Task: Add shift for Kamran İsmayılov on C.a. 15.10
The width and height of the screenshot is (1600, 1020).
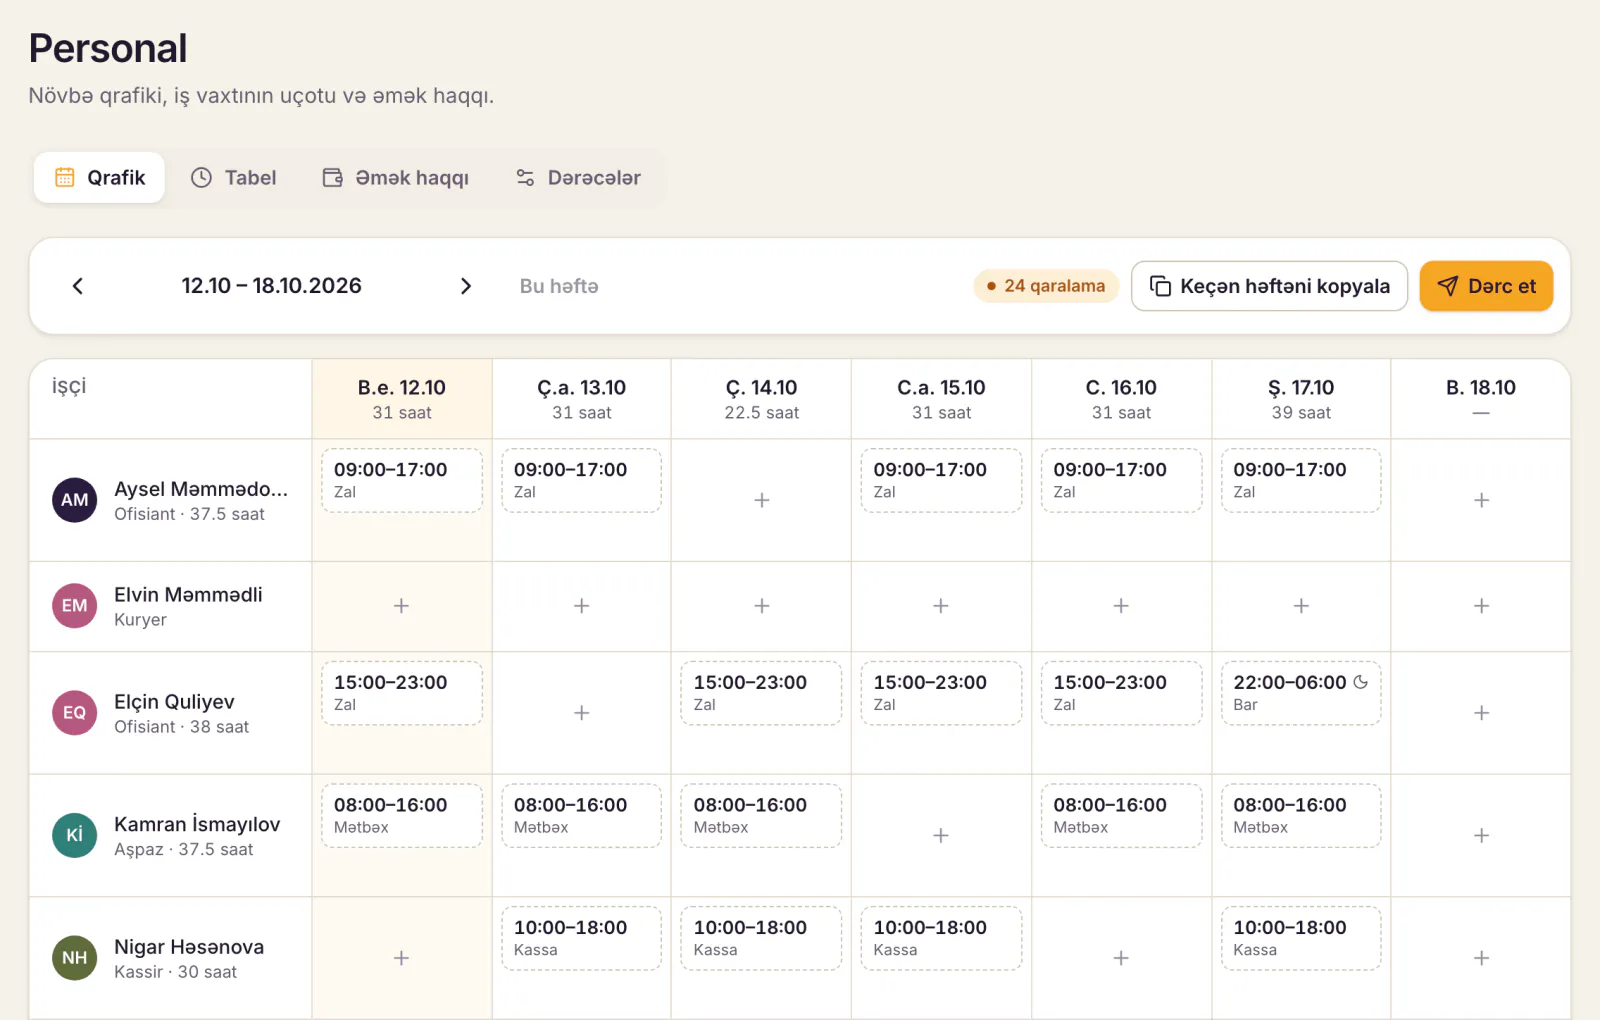Action: [x=941, y=835]
